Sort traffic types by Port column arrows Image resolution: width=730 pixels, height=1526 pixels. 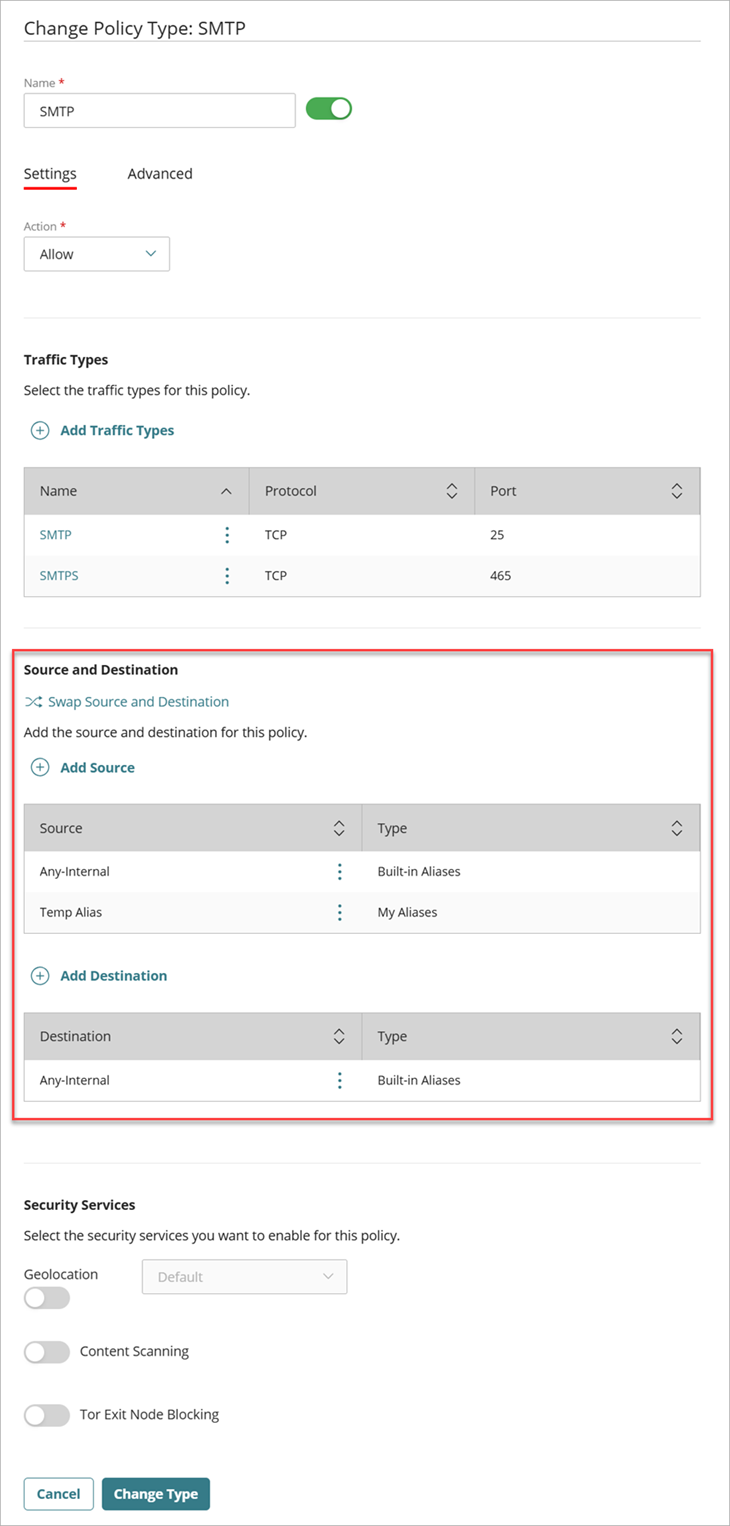point(677,491)
